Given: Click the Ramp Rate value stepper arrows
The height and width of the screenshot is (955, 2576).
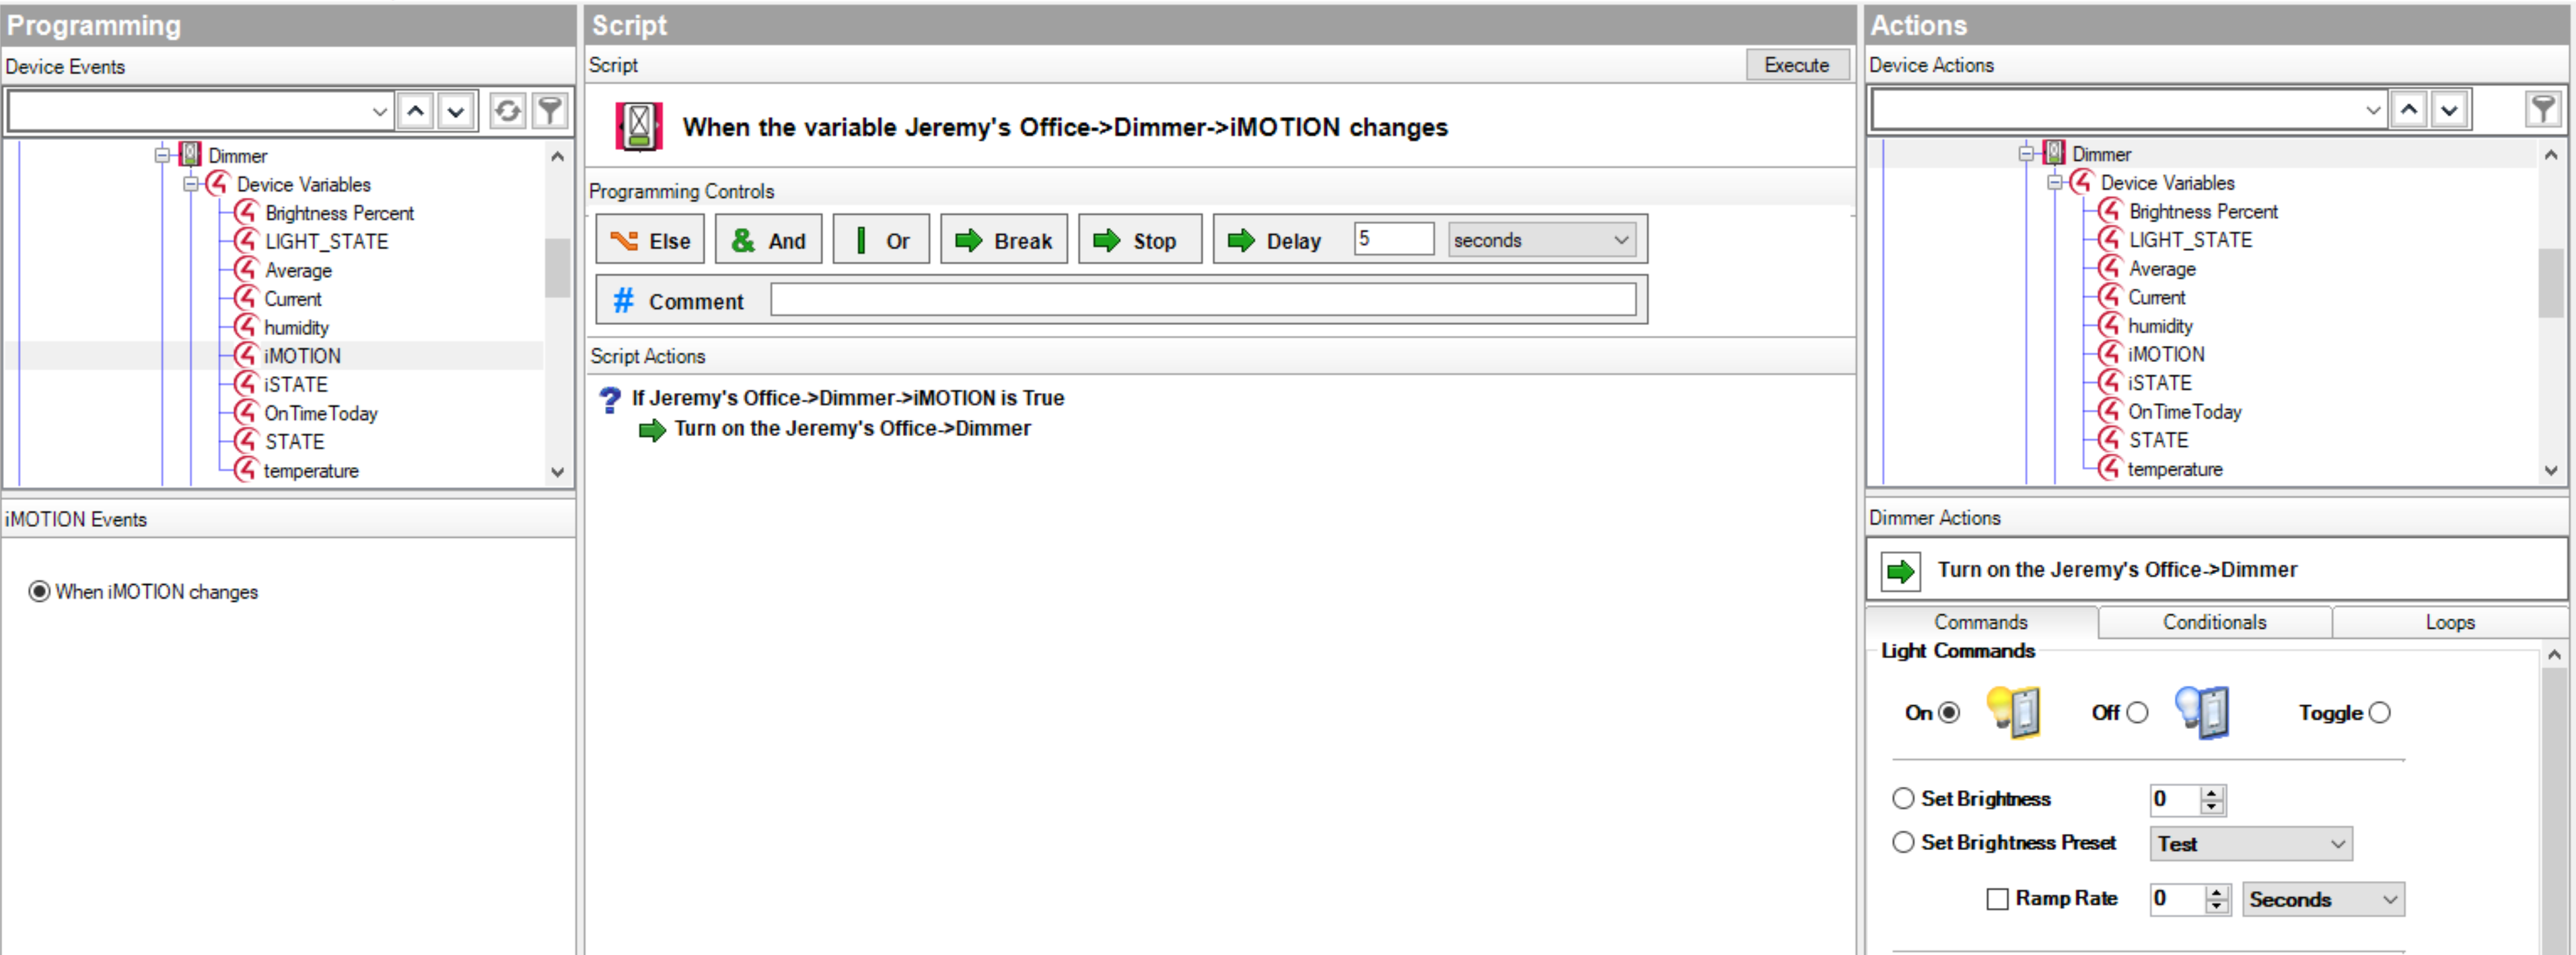Looking at the screenshot, I should (x=2217, y=900).
